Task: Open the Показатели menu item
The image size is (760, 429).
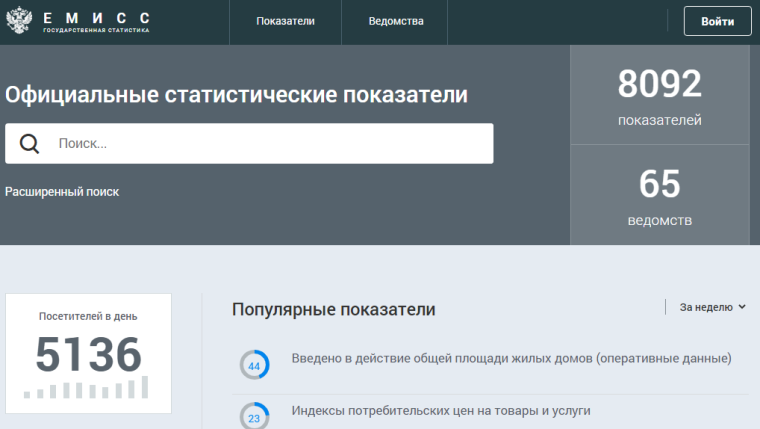Action: click(x=286, y=21)
